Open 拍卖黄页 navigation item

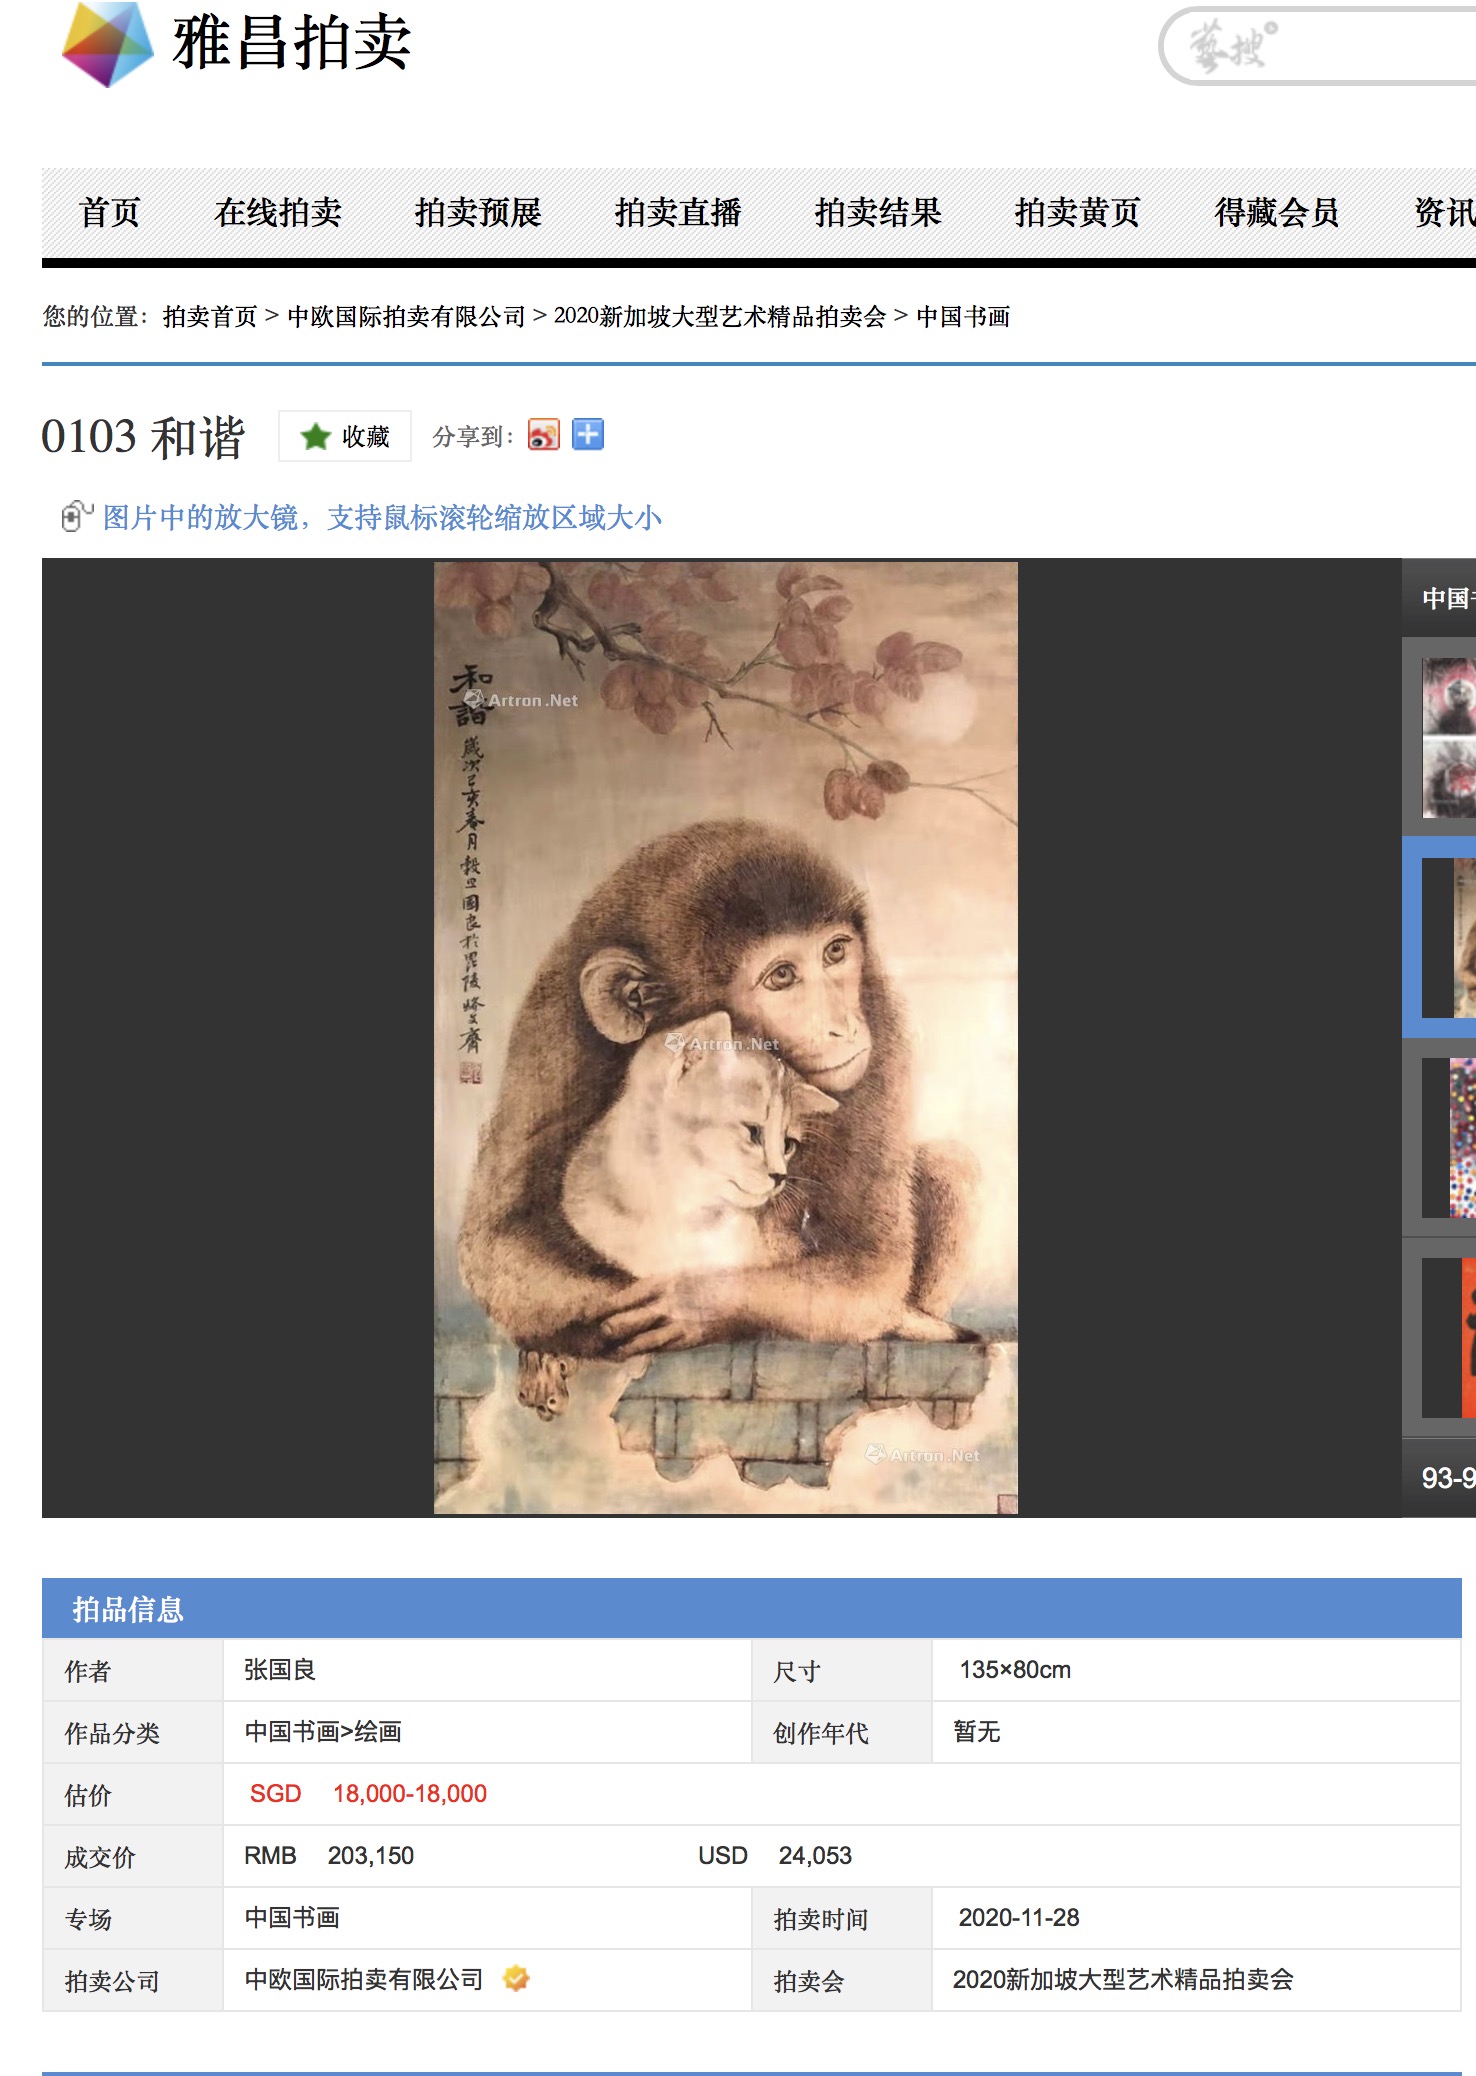pos(1078,212)
